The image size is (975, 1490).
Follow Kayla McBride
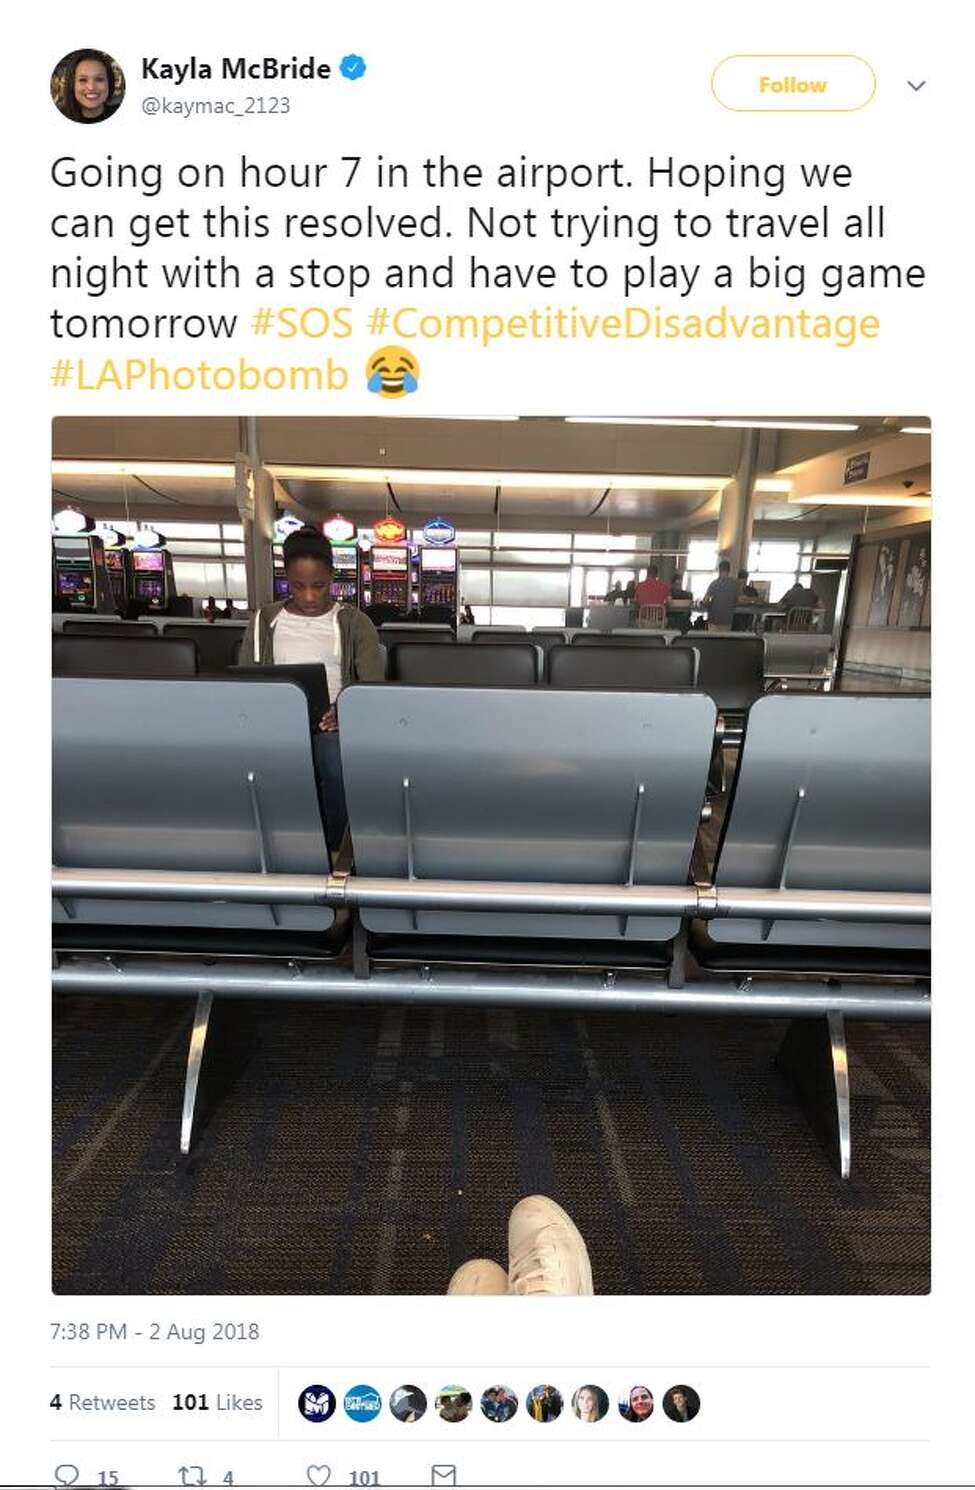click(793, 84)
